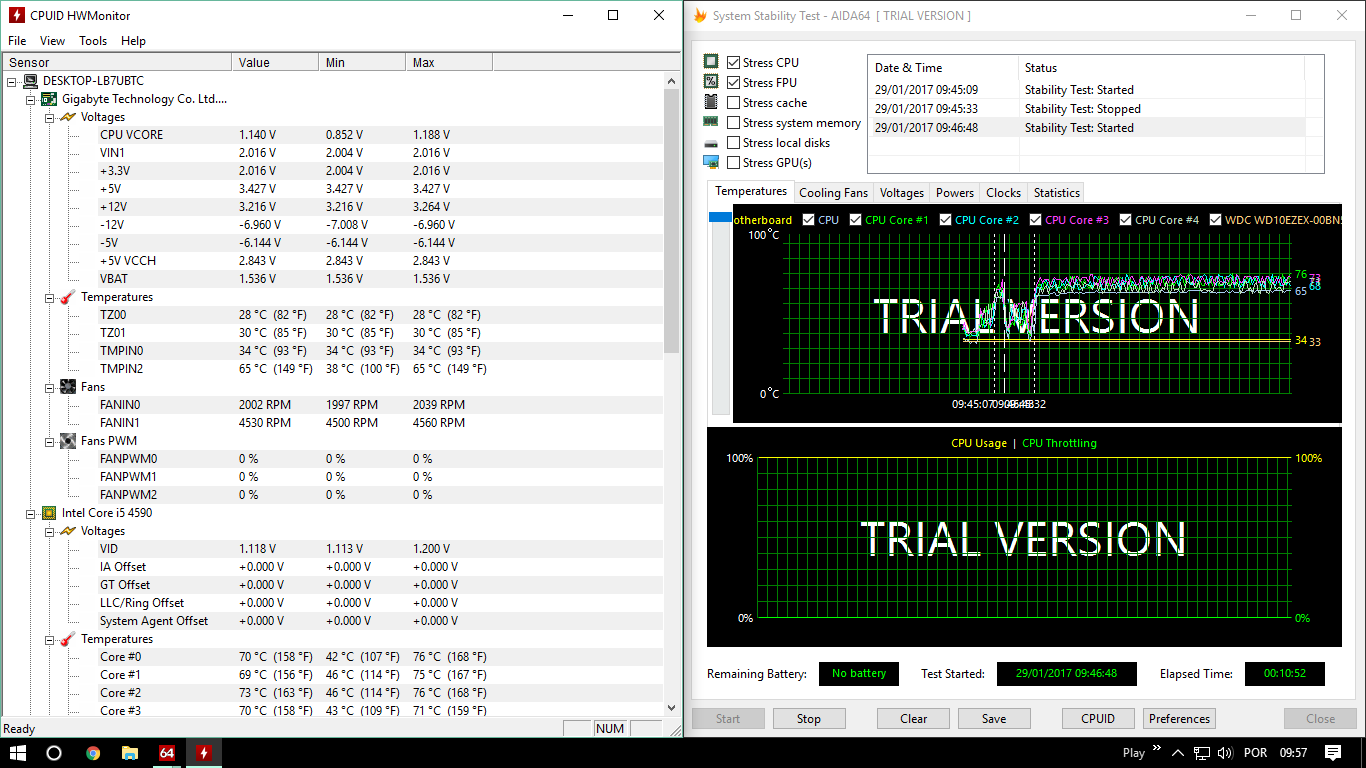Click the CPUID button
The height and width of the screenshot is (768, 1366).
1098,719
